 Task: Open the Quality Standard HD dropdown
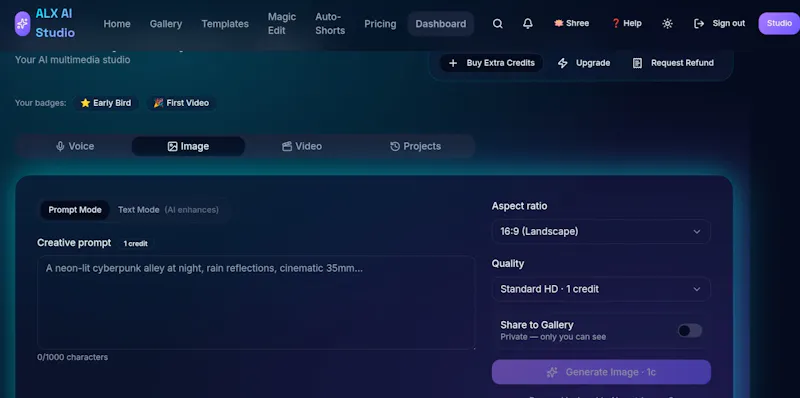tap(601, 289)
